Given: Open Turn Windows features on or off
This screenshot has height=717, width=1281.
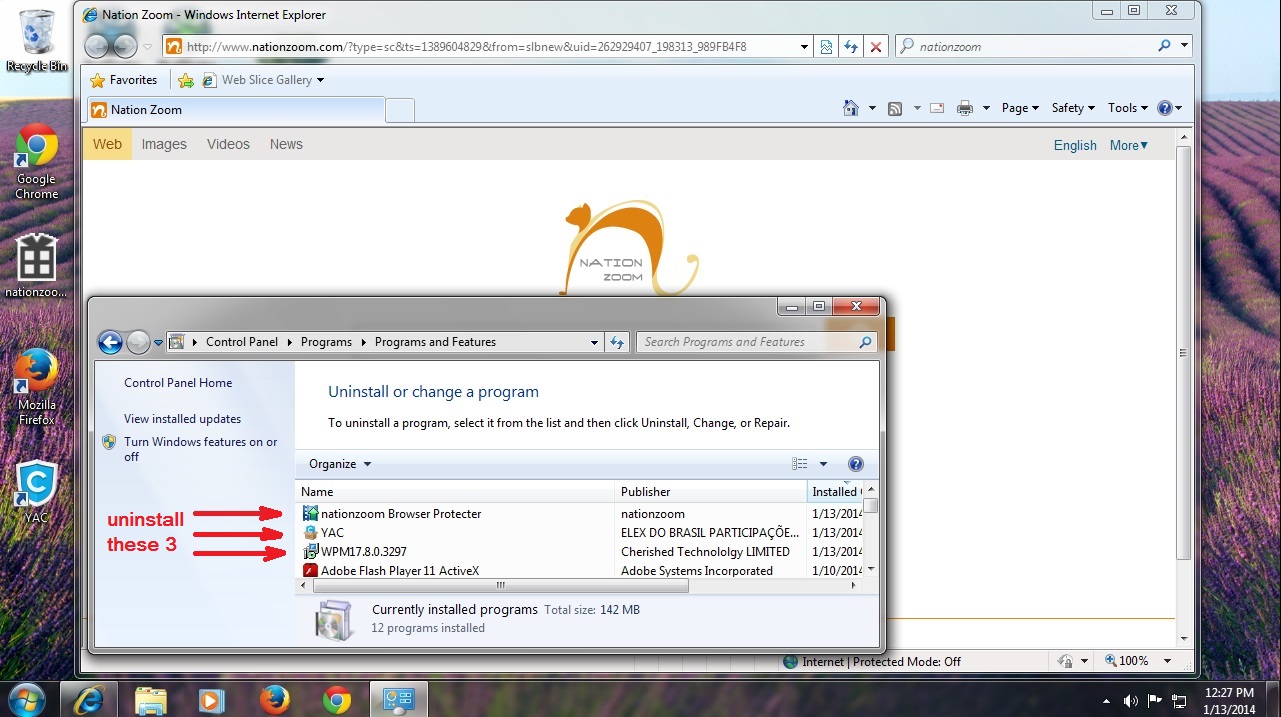Looking at the screenshot, I should click(200, 449).
